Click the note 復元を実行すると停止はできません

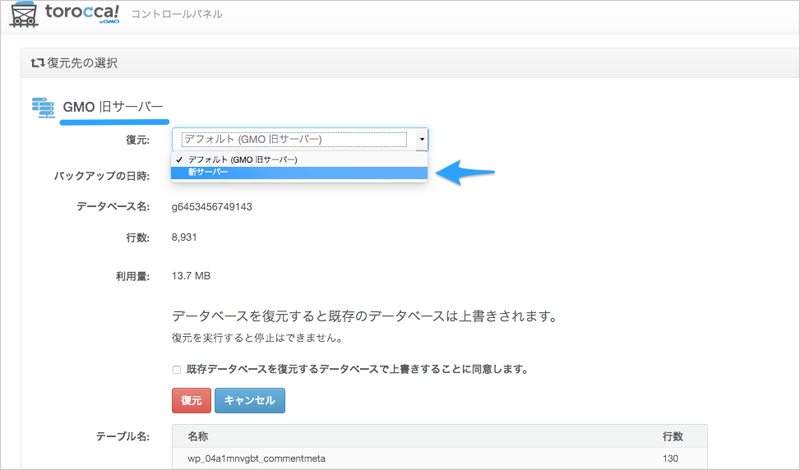click(x=257, y=338)
